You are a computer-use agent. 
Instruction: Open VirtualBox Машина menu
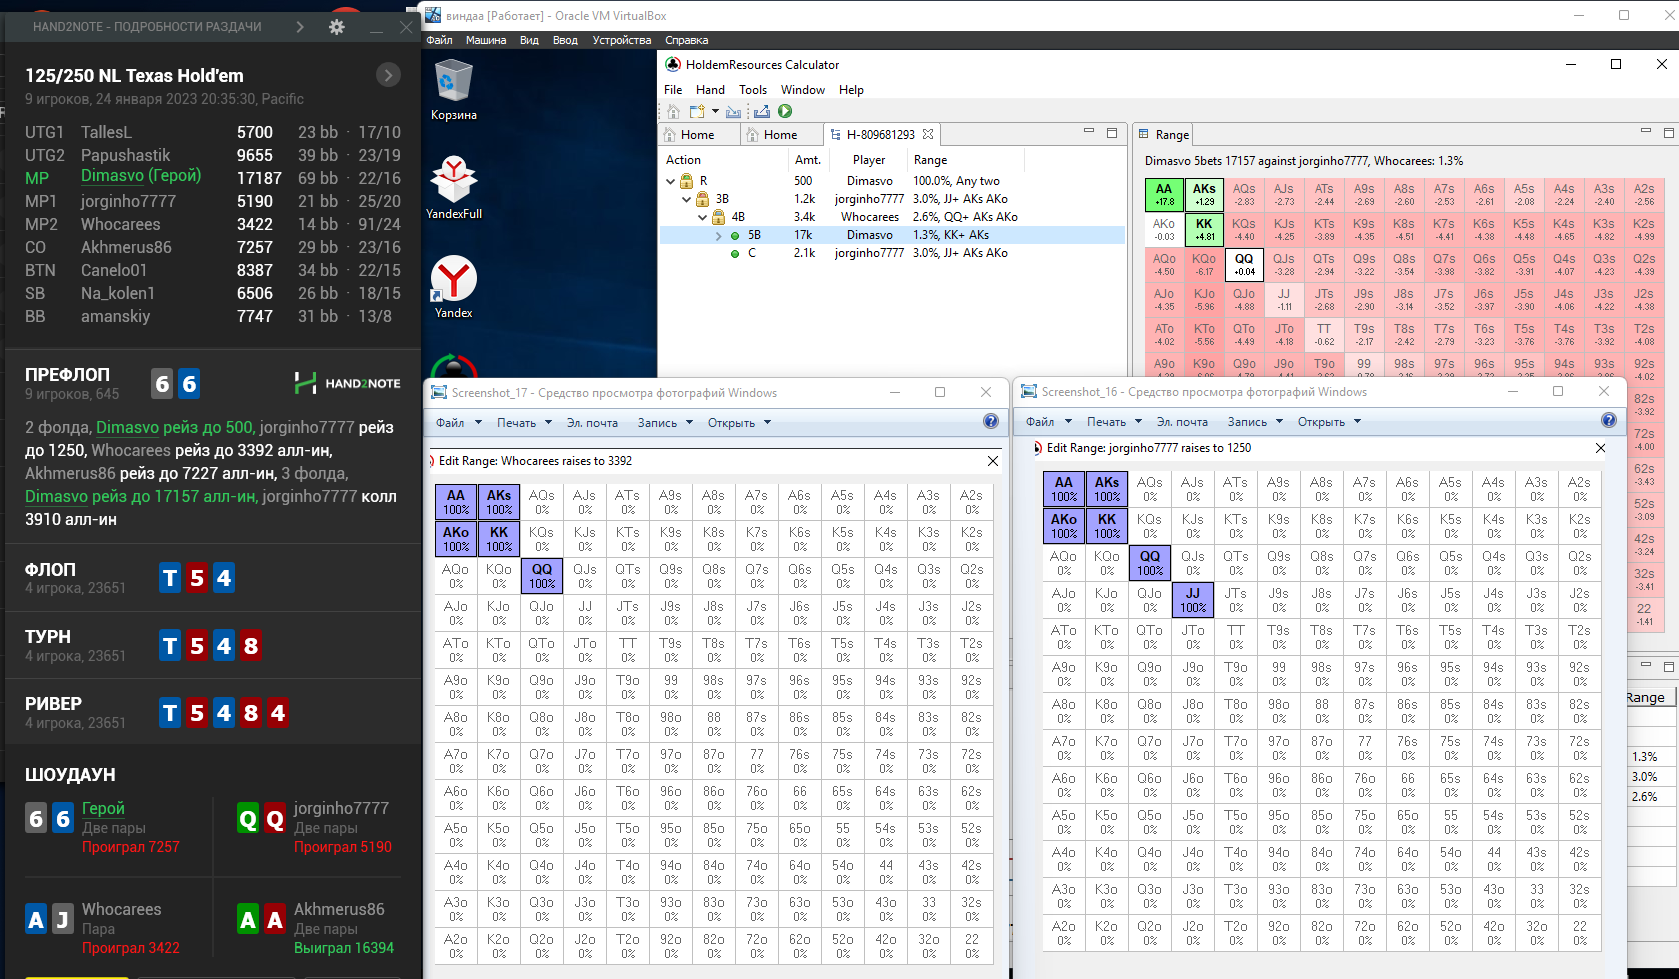tap(486, 40)
